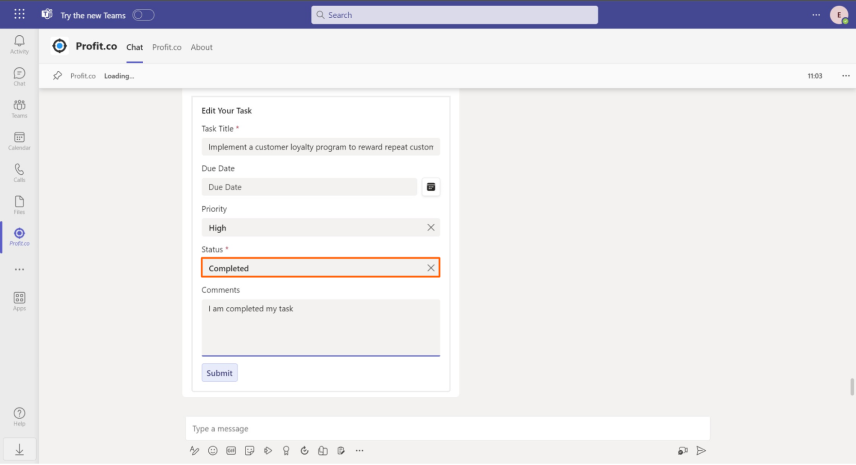856x465 pixels.
Task: Click the chat scrollbar thumb
Action: pos(852,387)
